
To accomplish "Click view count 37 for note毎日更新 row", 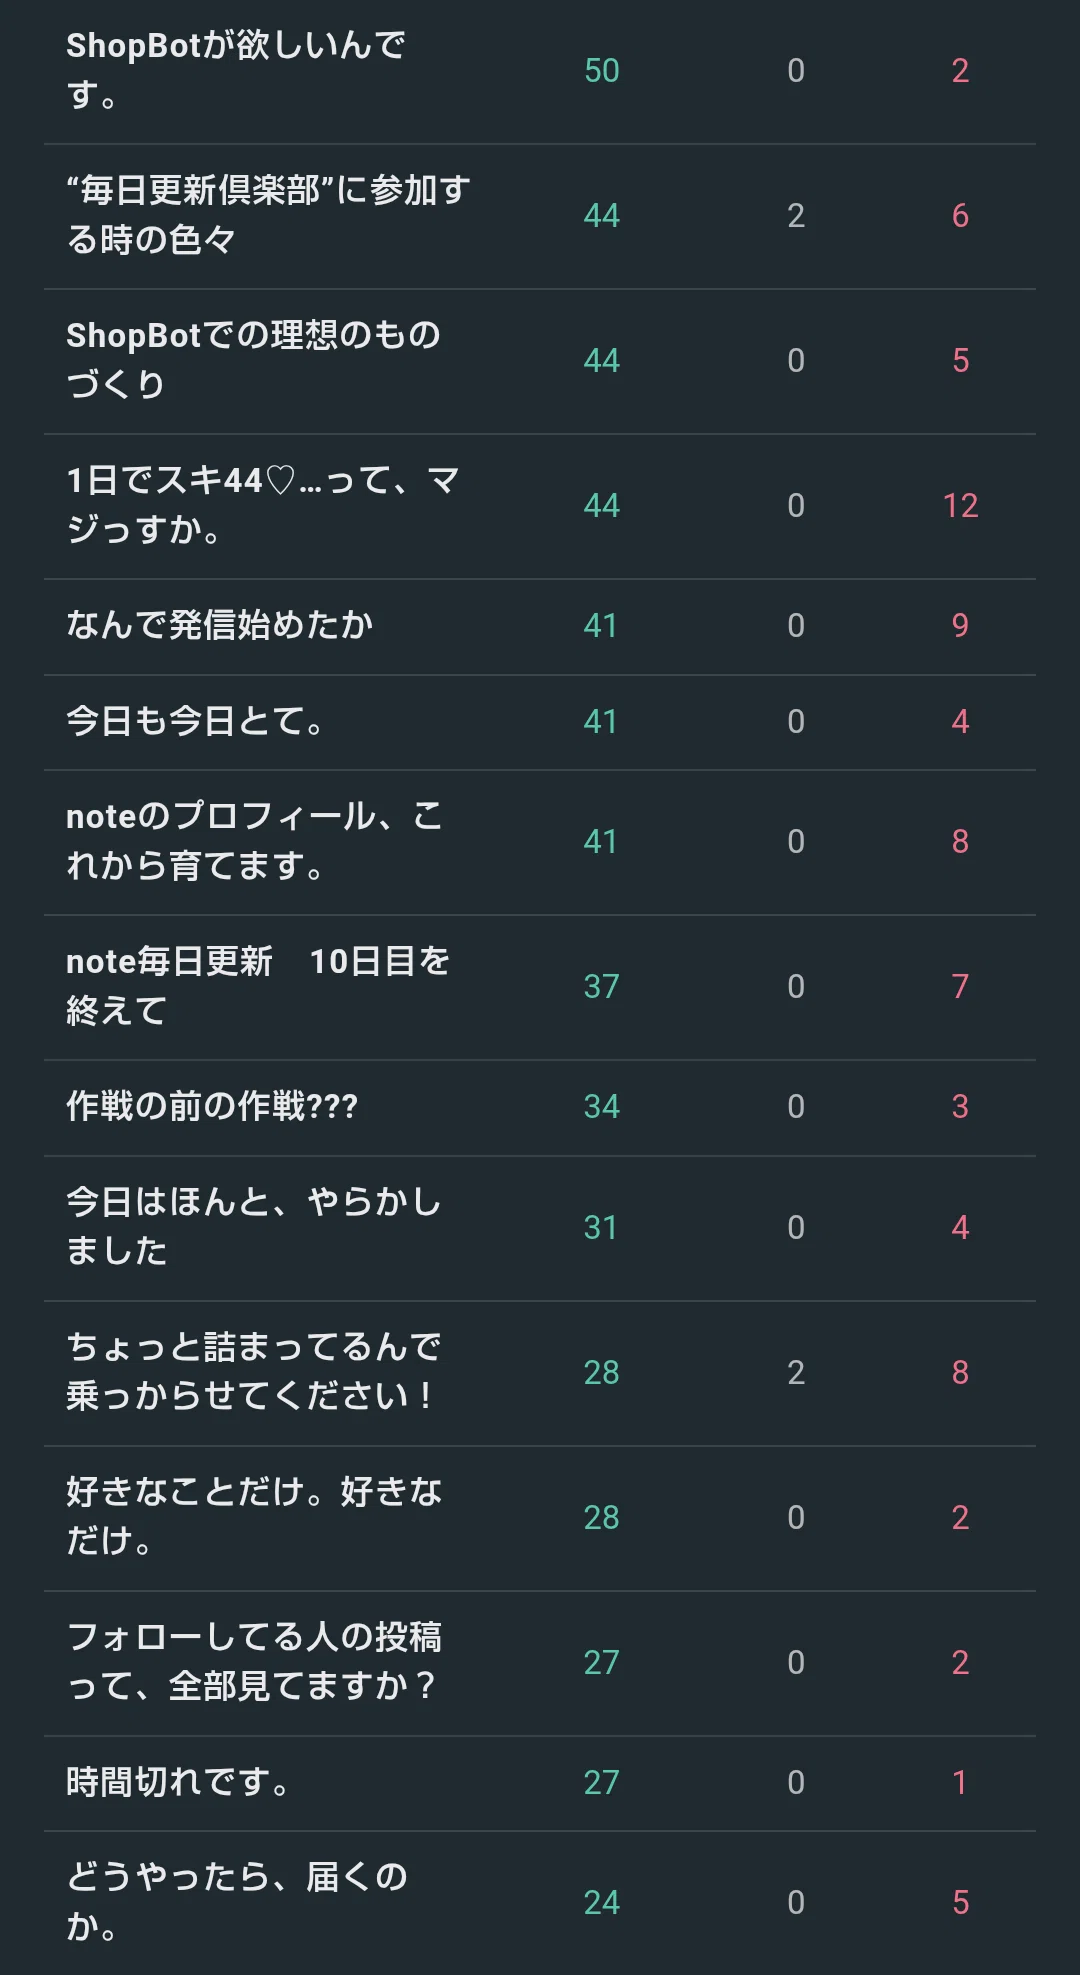I will pos(602,986).
